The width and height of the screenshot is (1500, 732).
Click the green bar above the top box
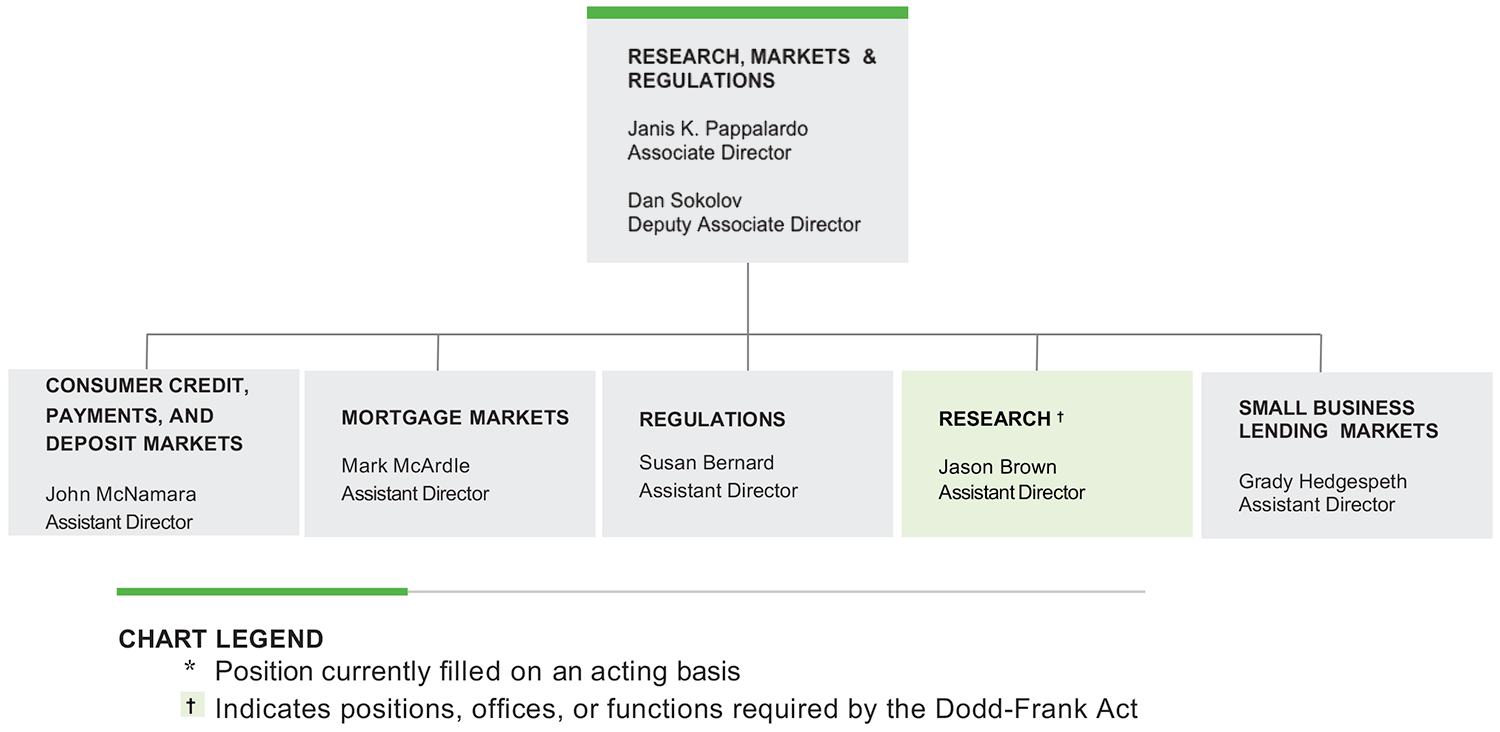(x=747, y=12)
